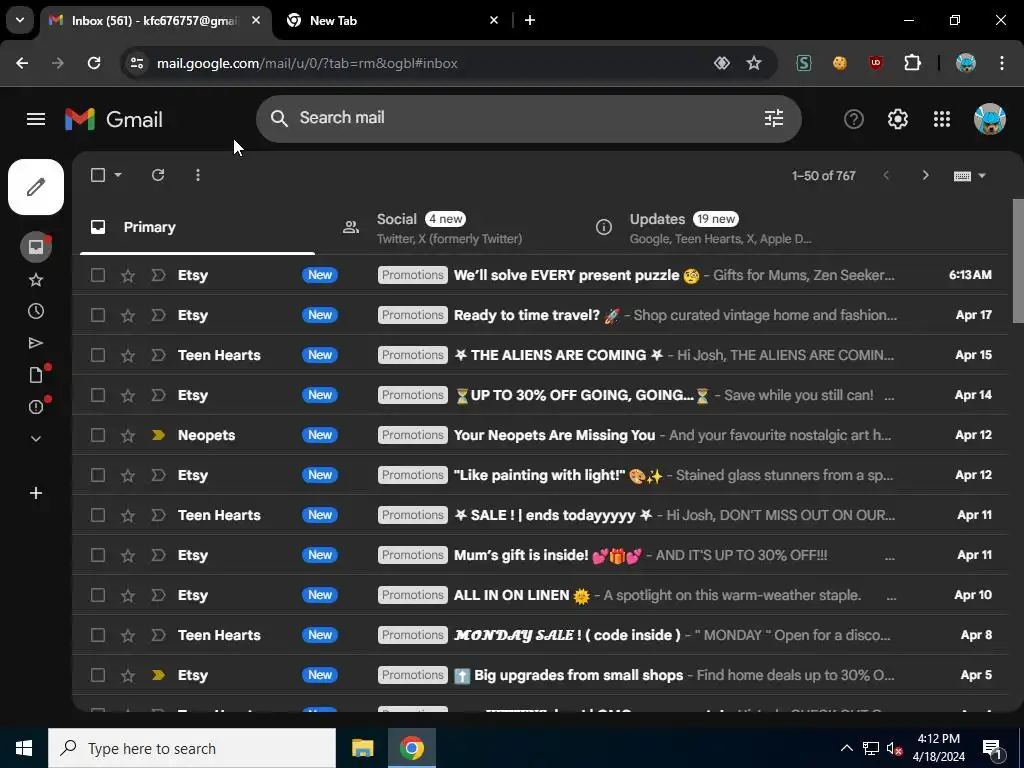Switch to the Updates inbox tab
Screen dimensions: 1024x768
[702, 227]
